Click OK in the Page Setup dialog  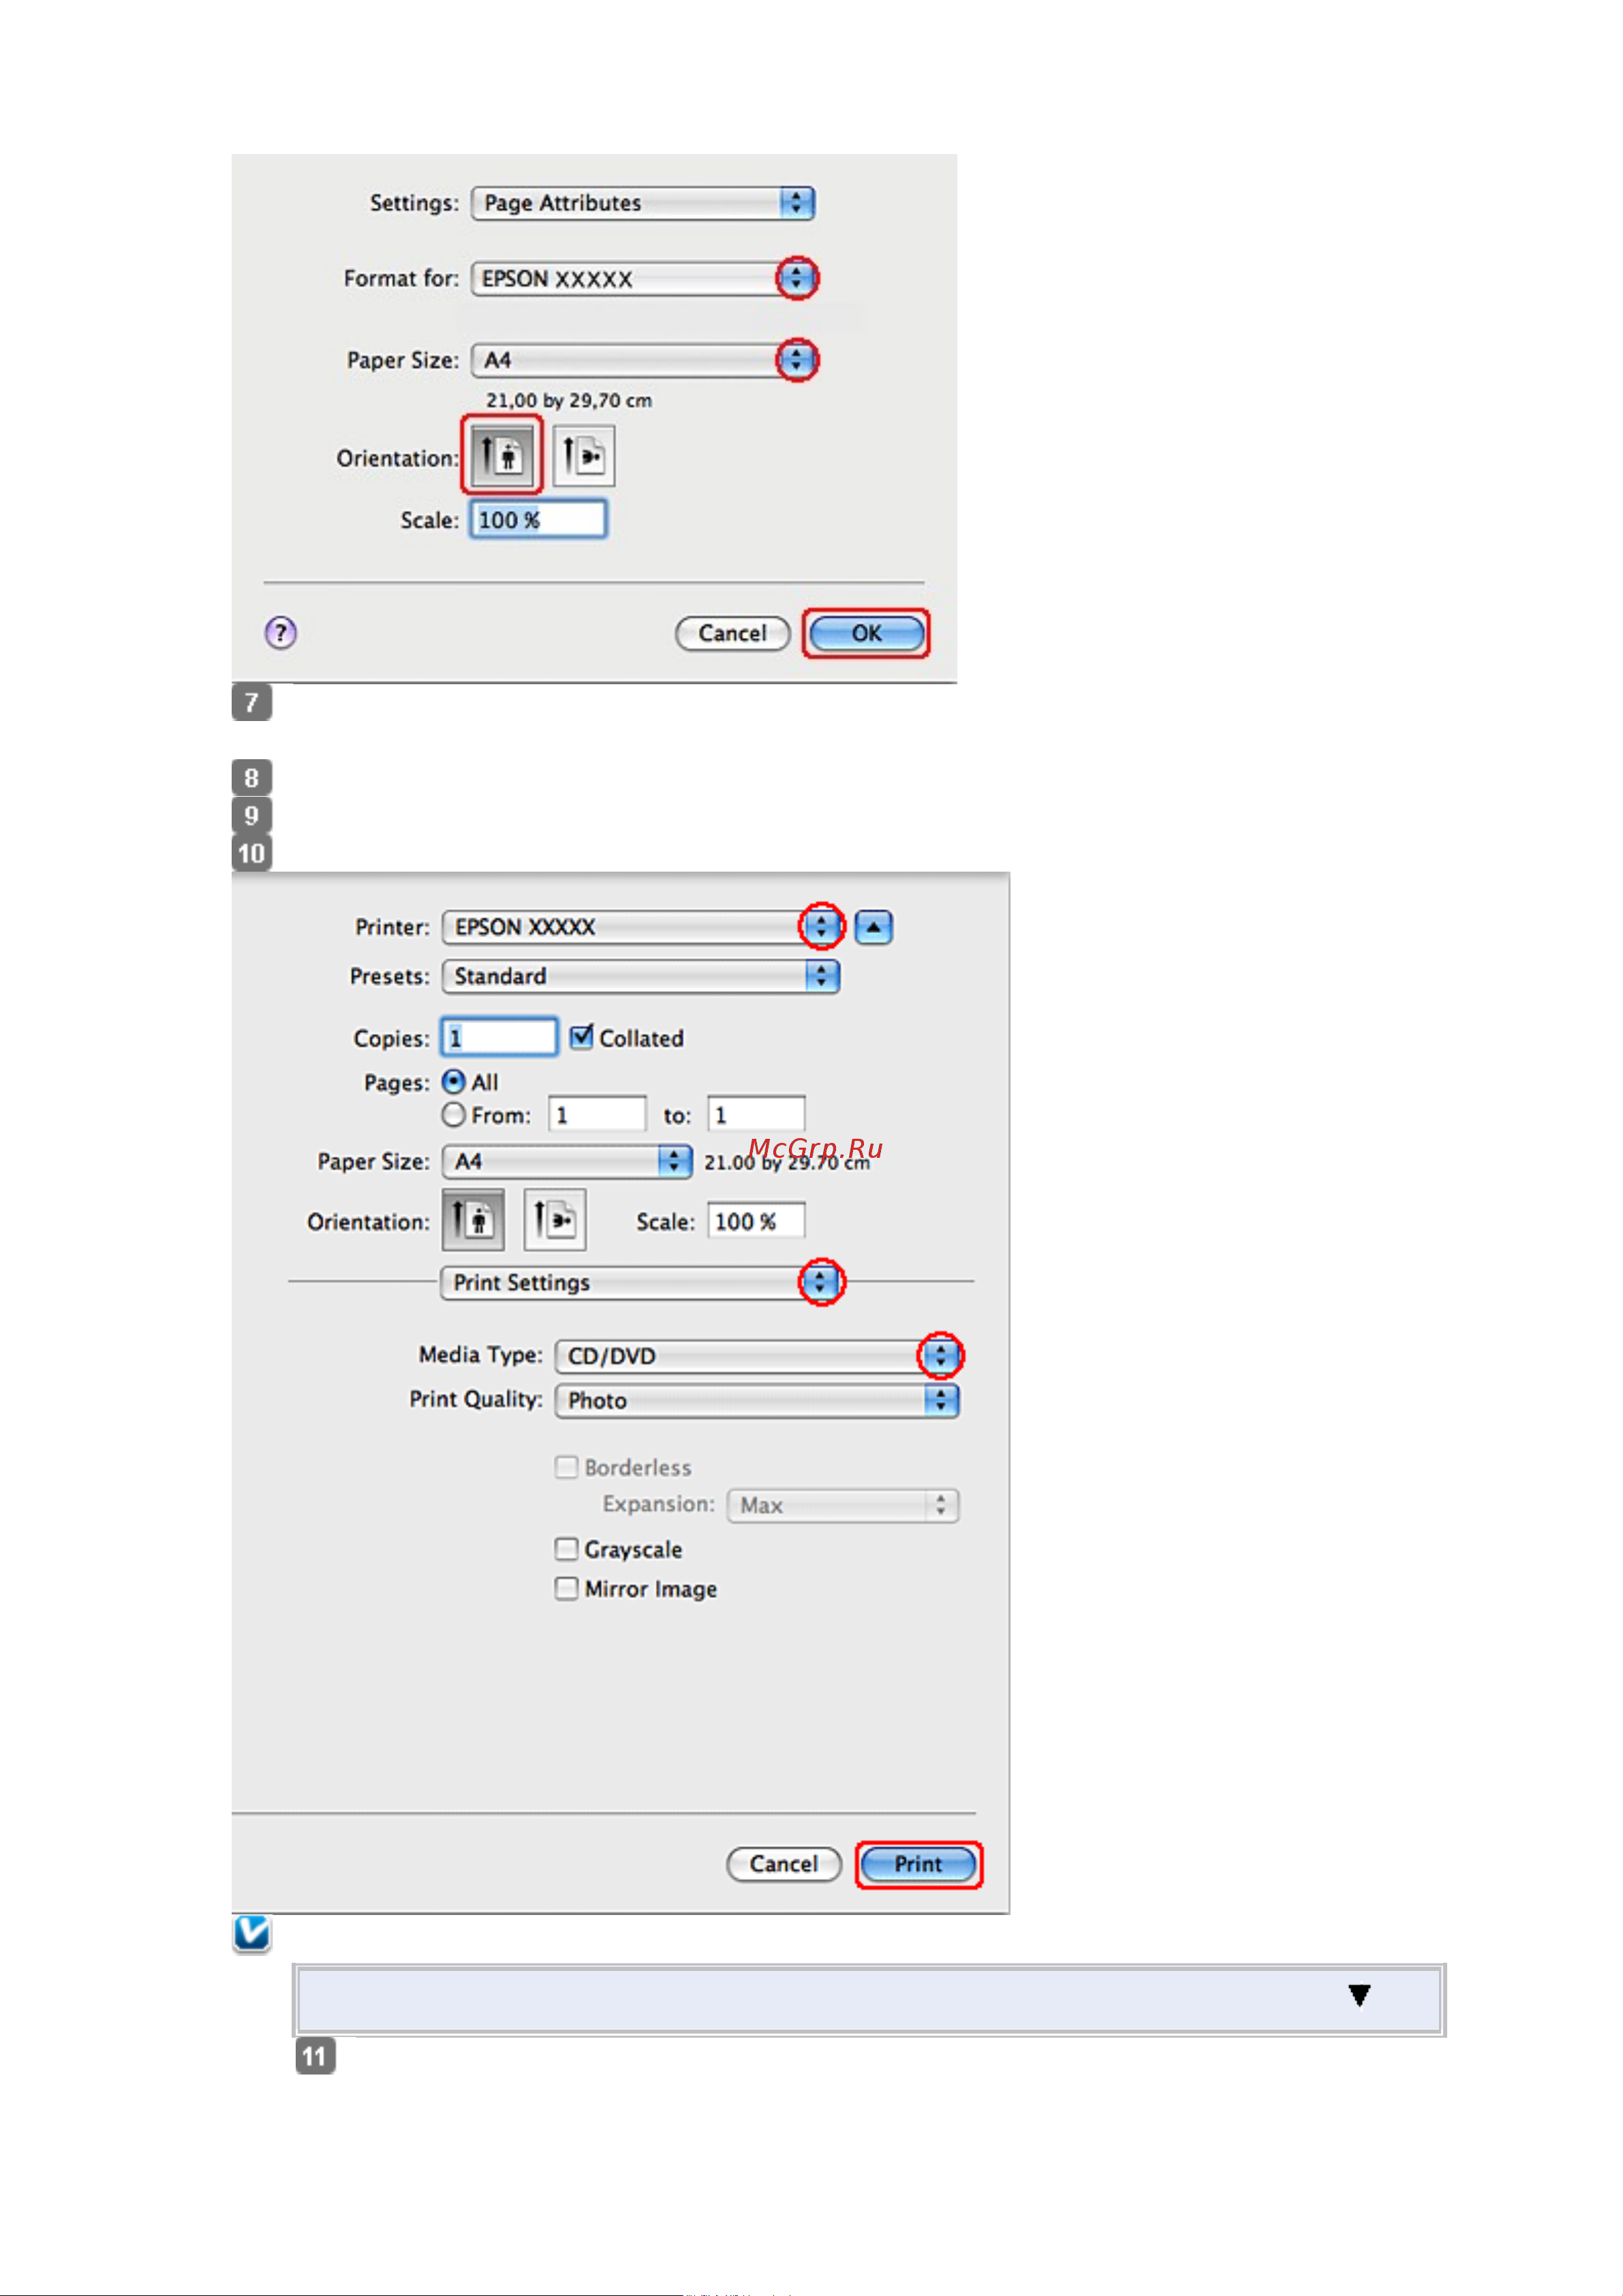click(x=866, y=633)
